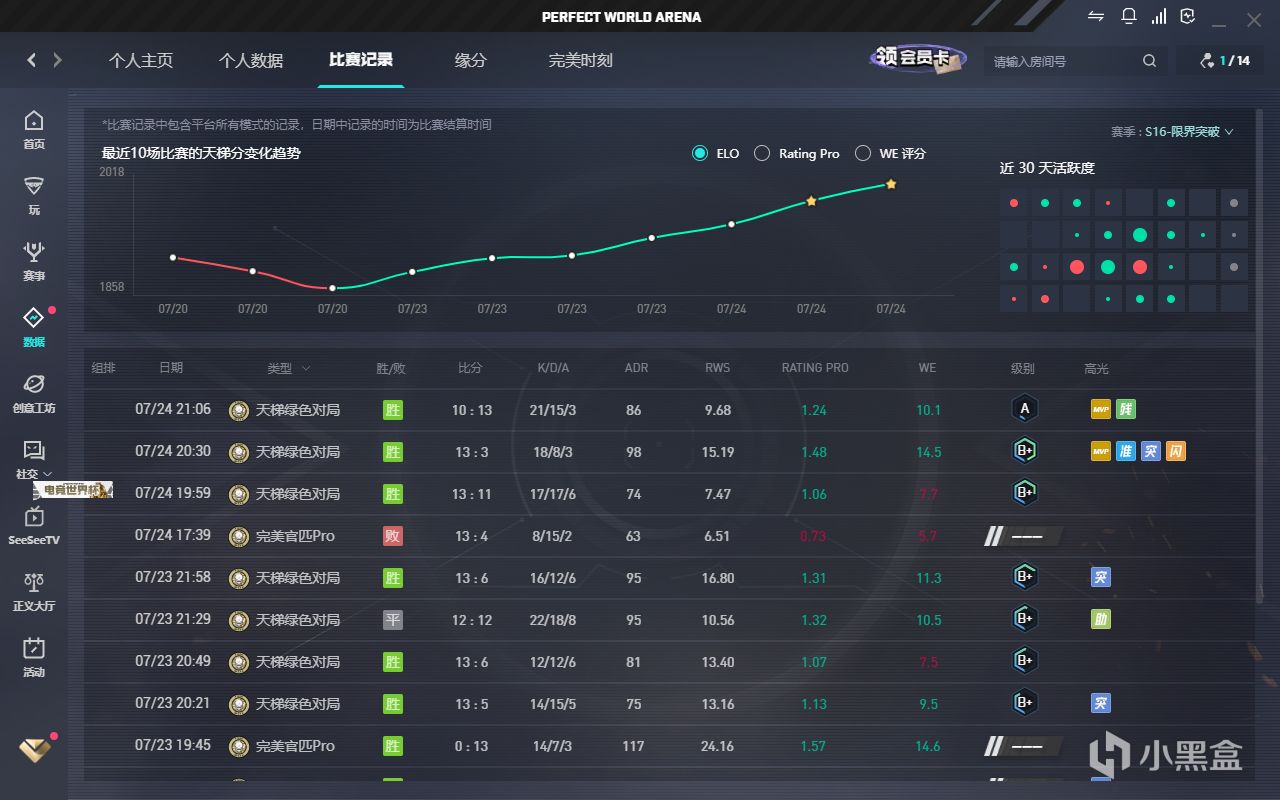Viewport: 1280px width, 800px height.
Task: Open the S16-限界突破 season dropdown
Action: pos(1189,131)
